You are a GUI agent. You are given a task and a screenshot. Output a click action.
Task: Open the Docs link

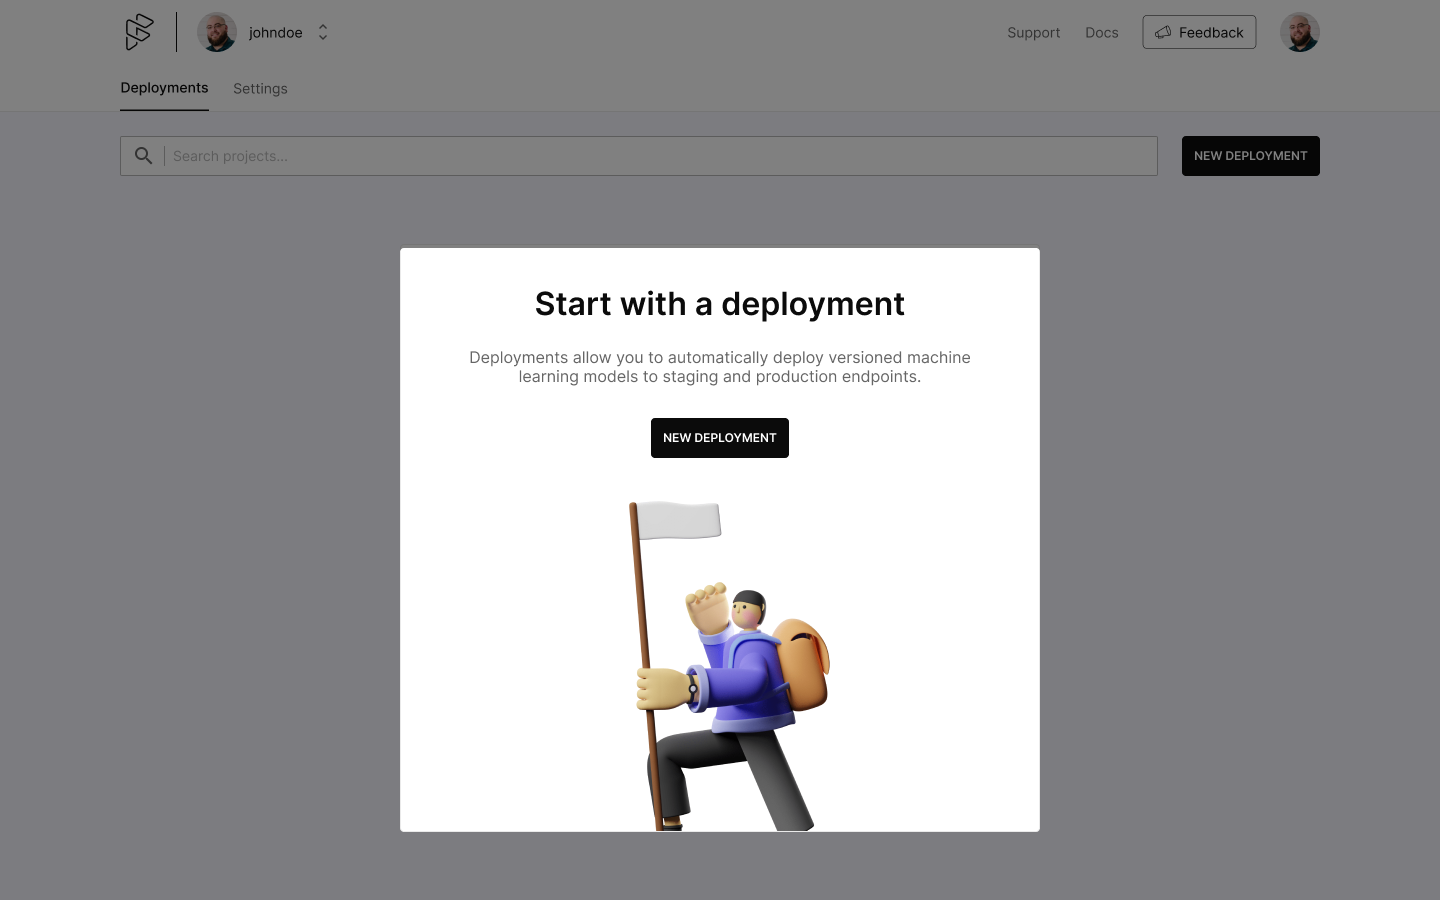point(1101,33)
